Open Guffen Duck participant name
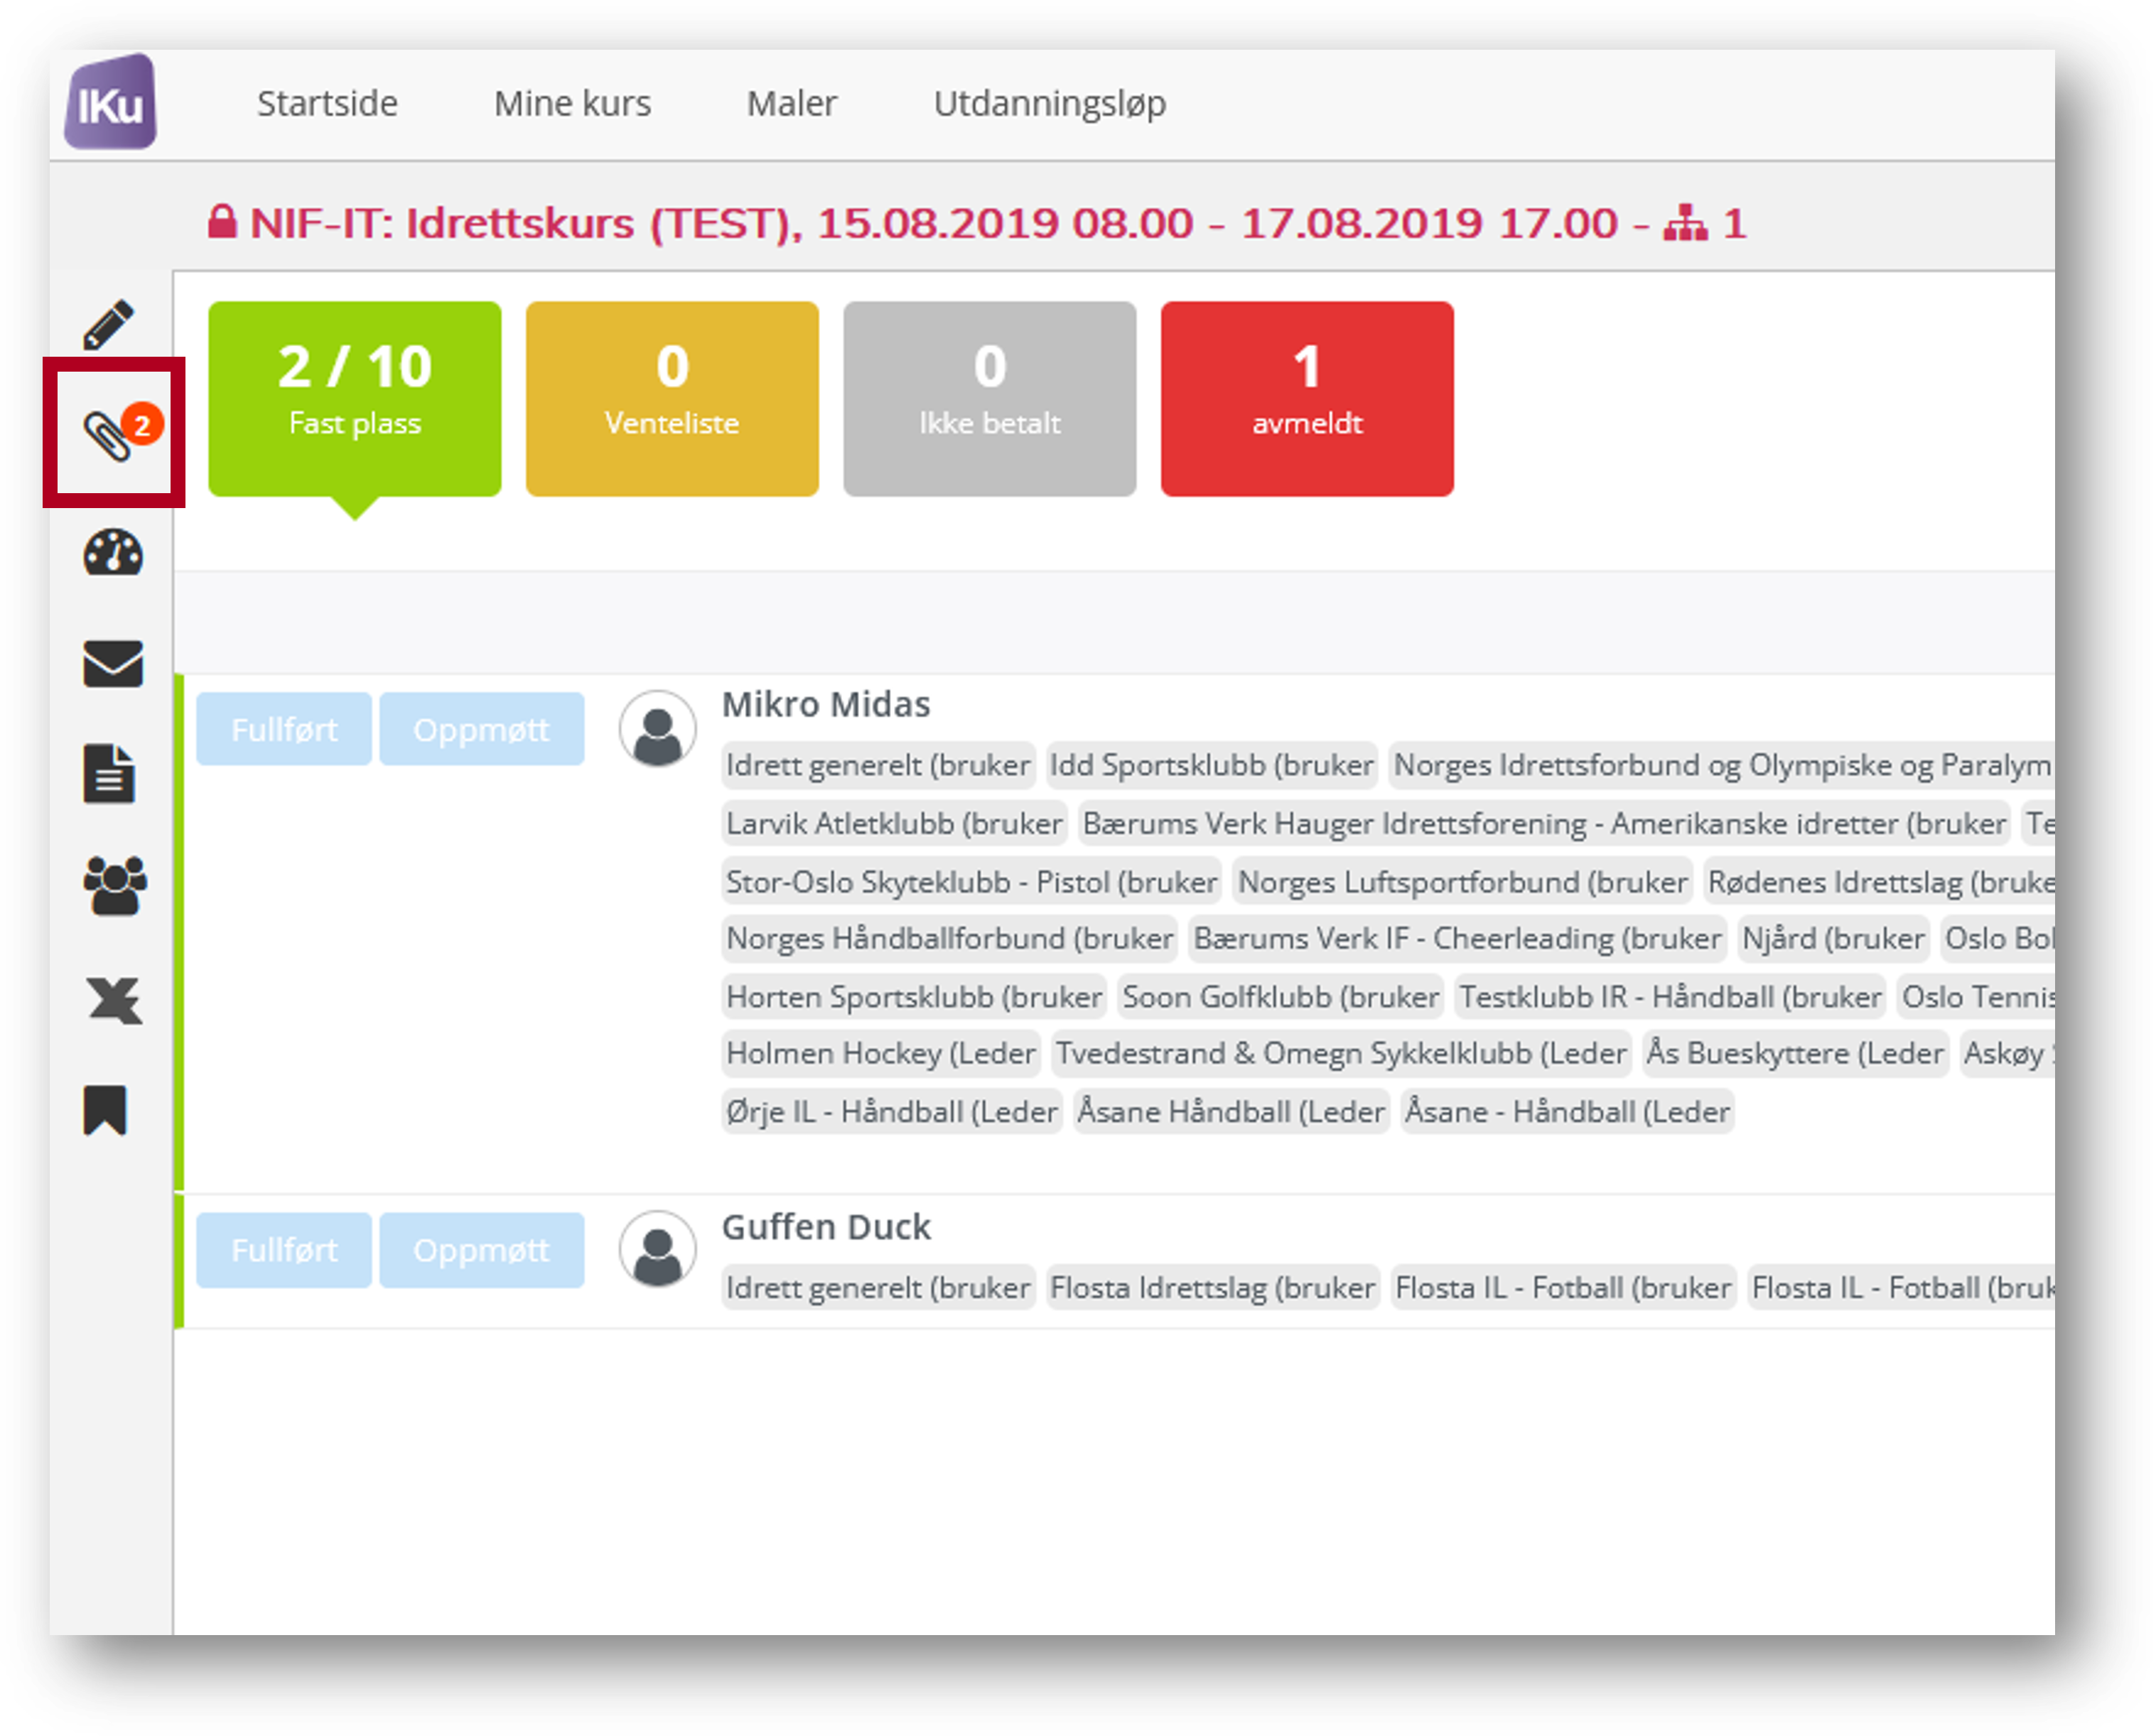Image resolution: width=2156 pixels, height=1736 pixels. pyautogui.click(x=826, y=1228)
